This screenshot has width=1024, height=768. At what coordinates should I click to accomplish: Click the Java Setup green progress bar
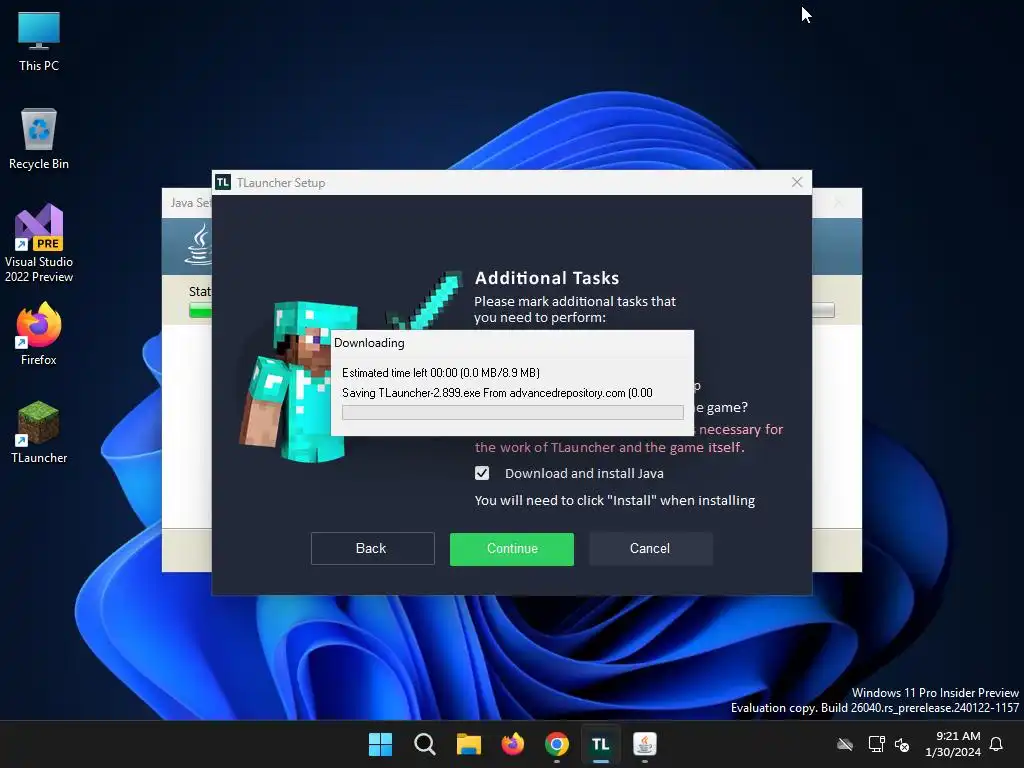[200, 311]
